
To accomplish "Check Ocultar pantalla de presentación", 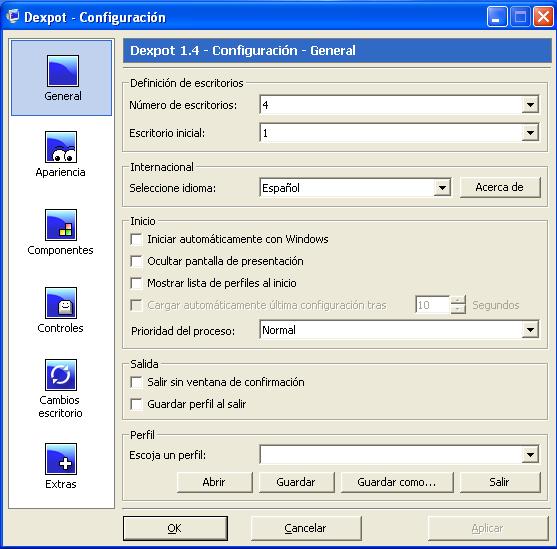I will [136, 261].
